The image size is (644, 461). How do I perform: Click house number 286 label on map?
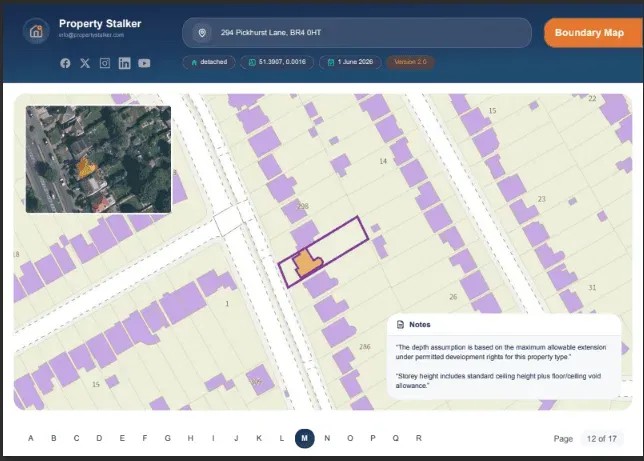(x=365, y=347)
